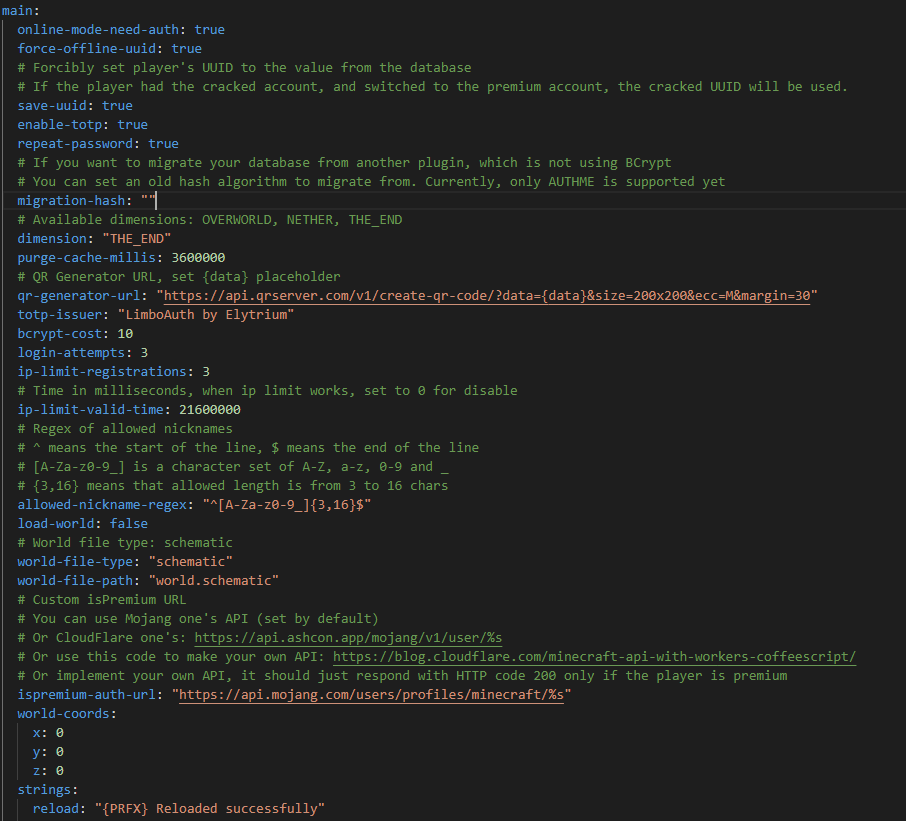The height and width of the screenshot is (821, 906).
Task: Click the totp-issuer LimboAuth string
Action: click(x=205, y=314)
